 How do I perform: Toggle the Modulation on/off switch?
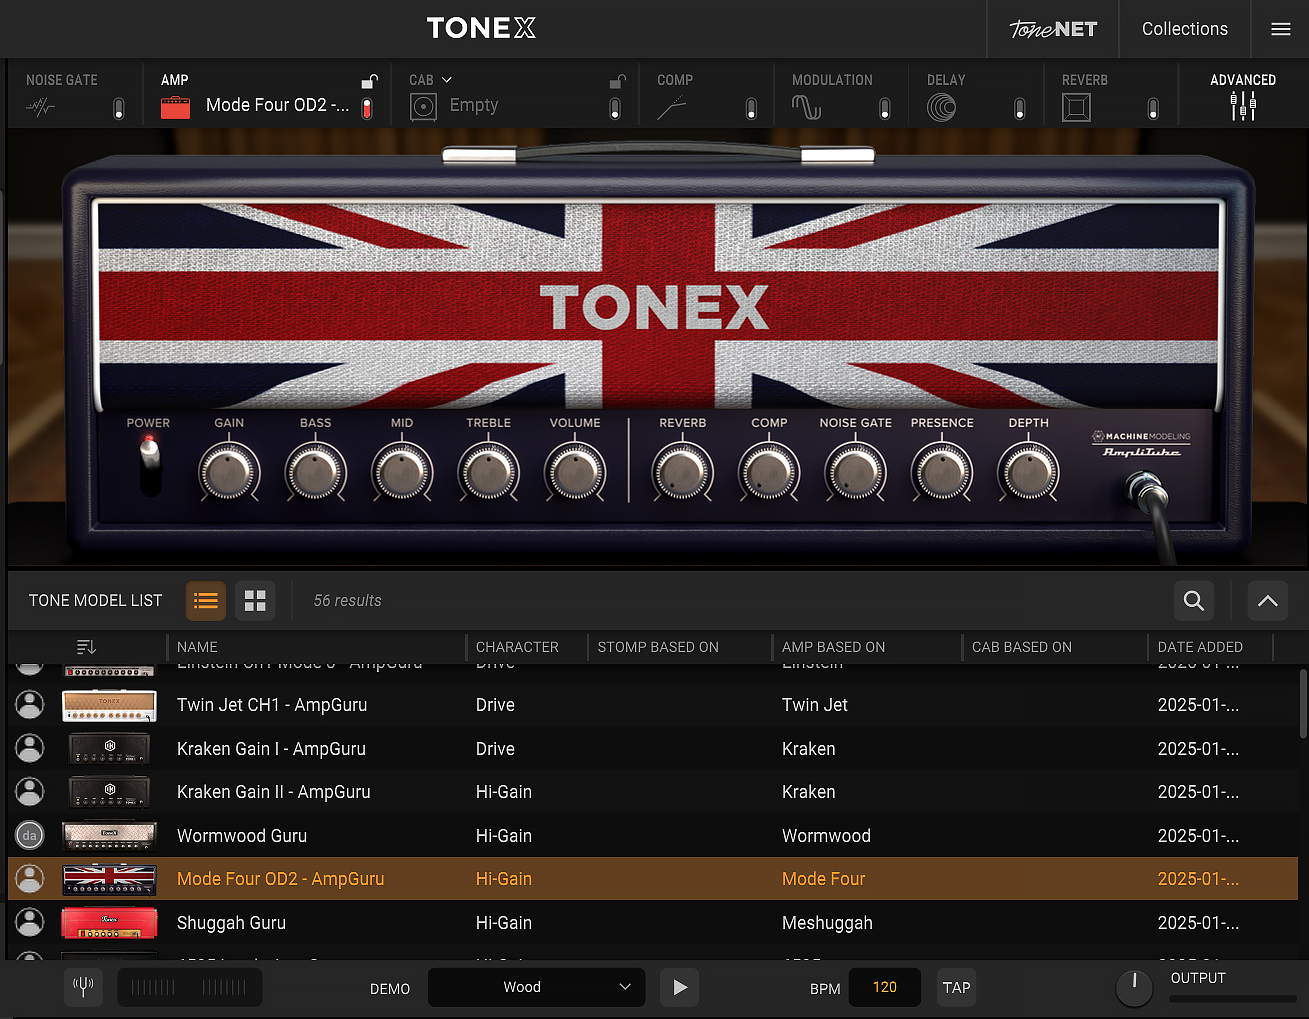point(884,108)
